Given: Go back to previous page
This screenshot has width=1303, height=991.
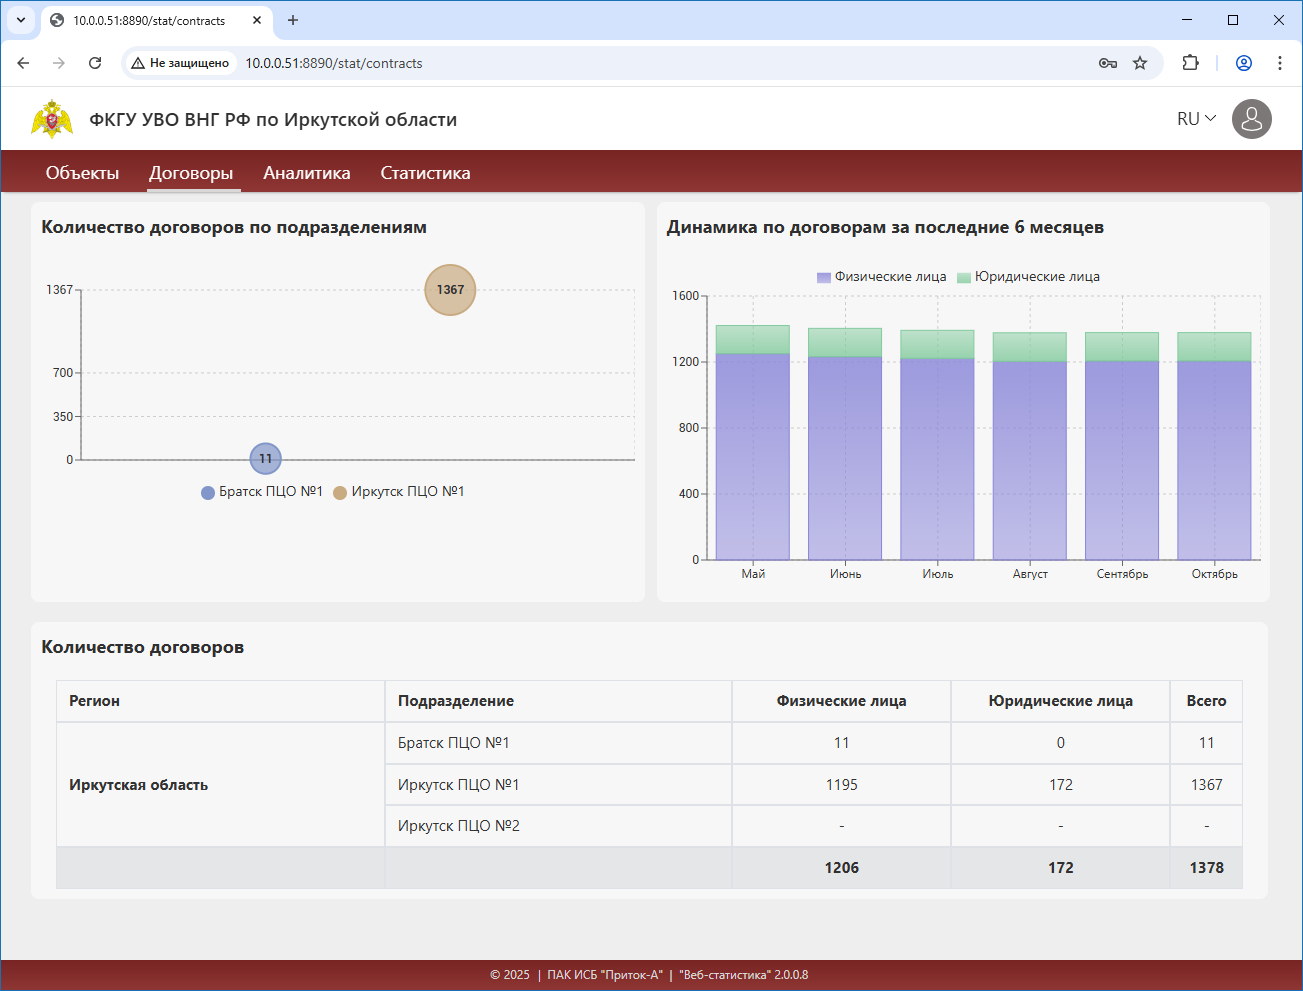Looking at the screenshot, I should [23, 63].
